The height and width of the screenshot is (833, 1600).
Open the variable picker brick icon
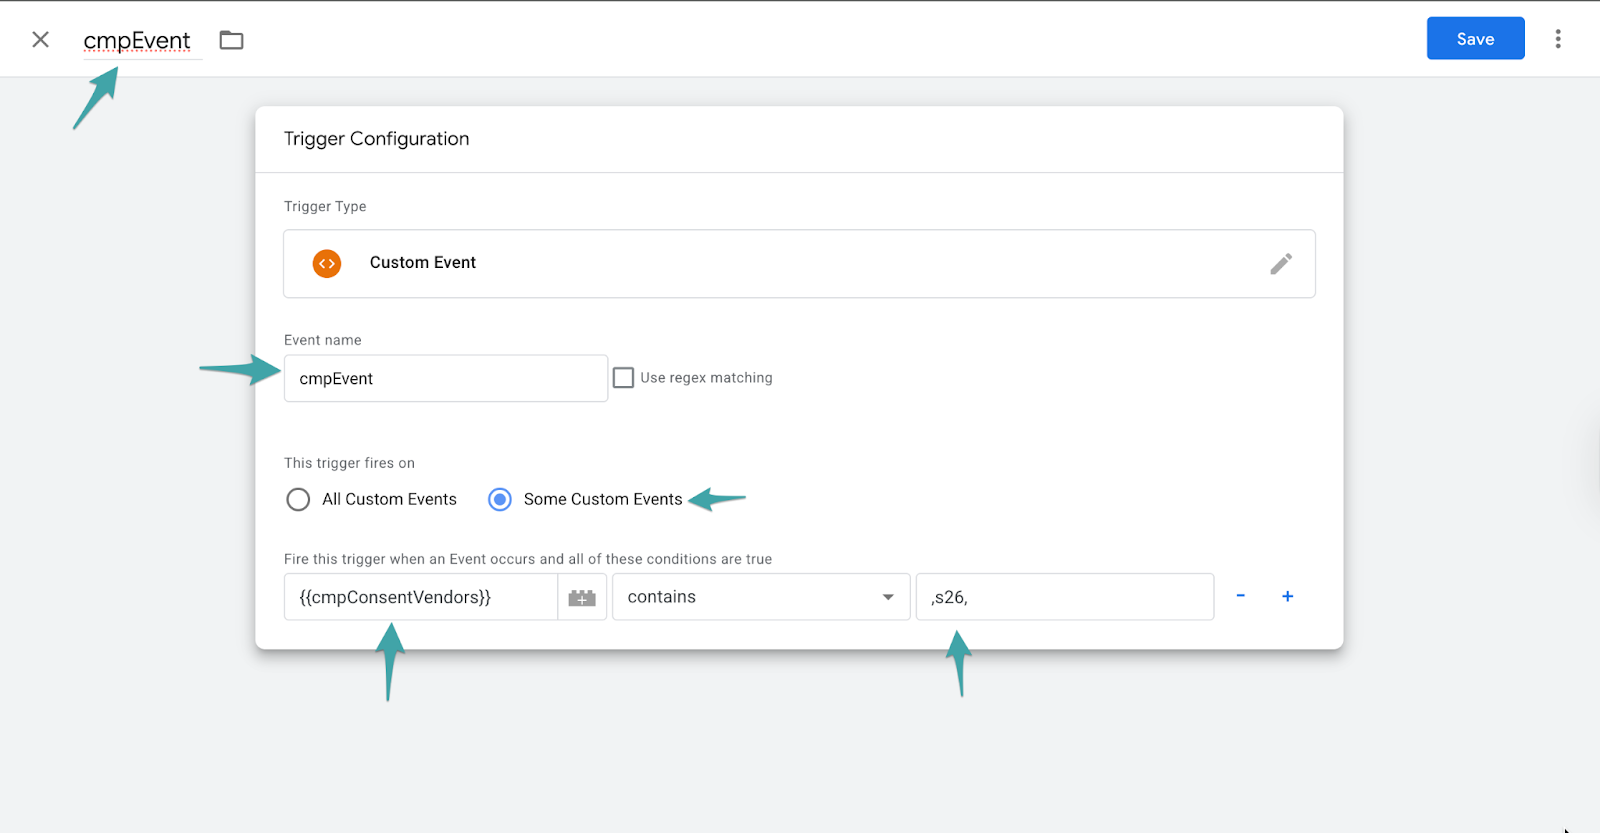[582, 597]
